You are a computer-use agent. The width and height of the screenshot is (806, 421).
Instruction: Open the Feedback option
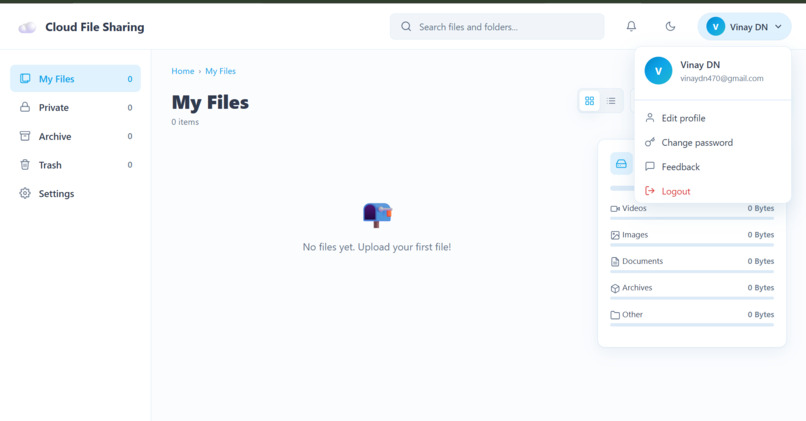click(712, 167)
